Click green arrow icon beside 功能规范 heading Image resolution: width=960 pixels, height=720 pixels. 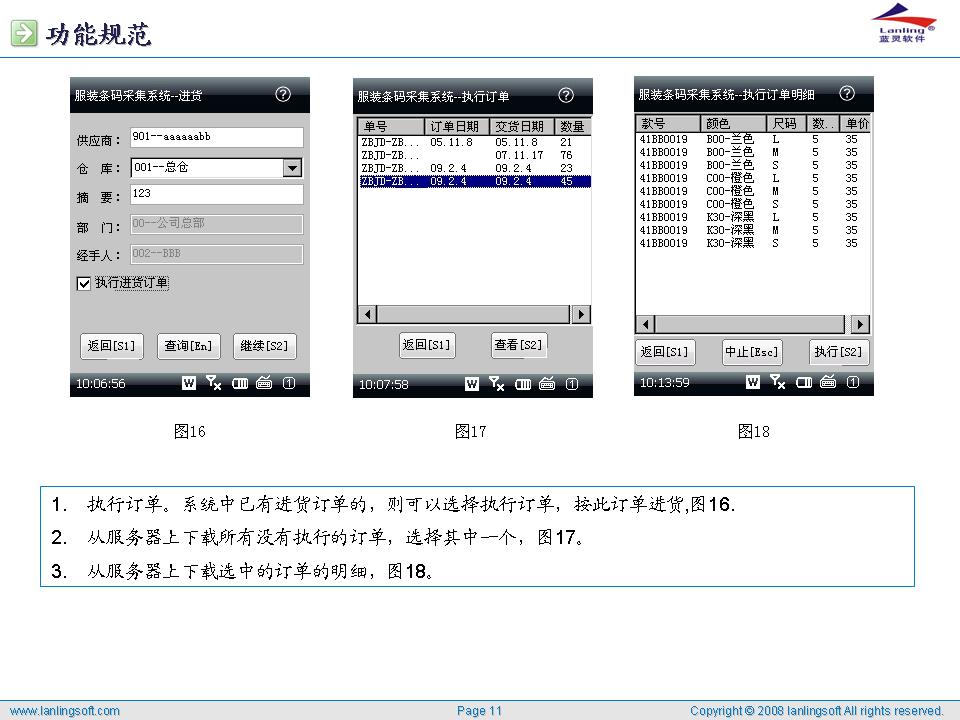click(24, 33)
